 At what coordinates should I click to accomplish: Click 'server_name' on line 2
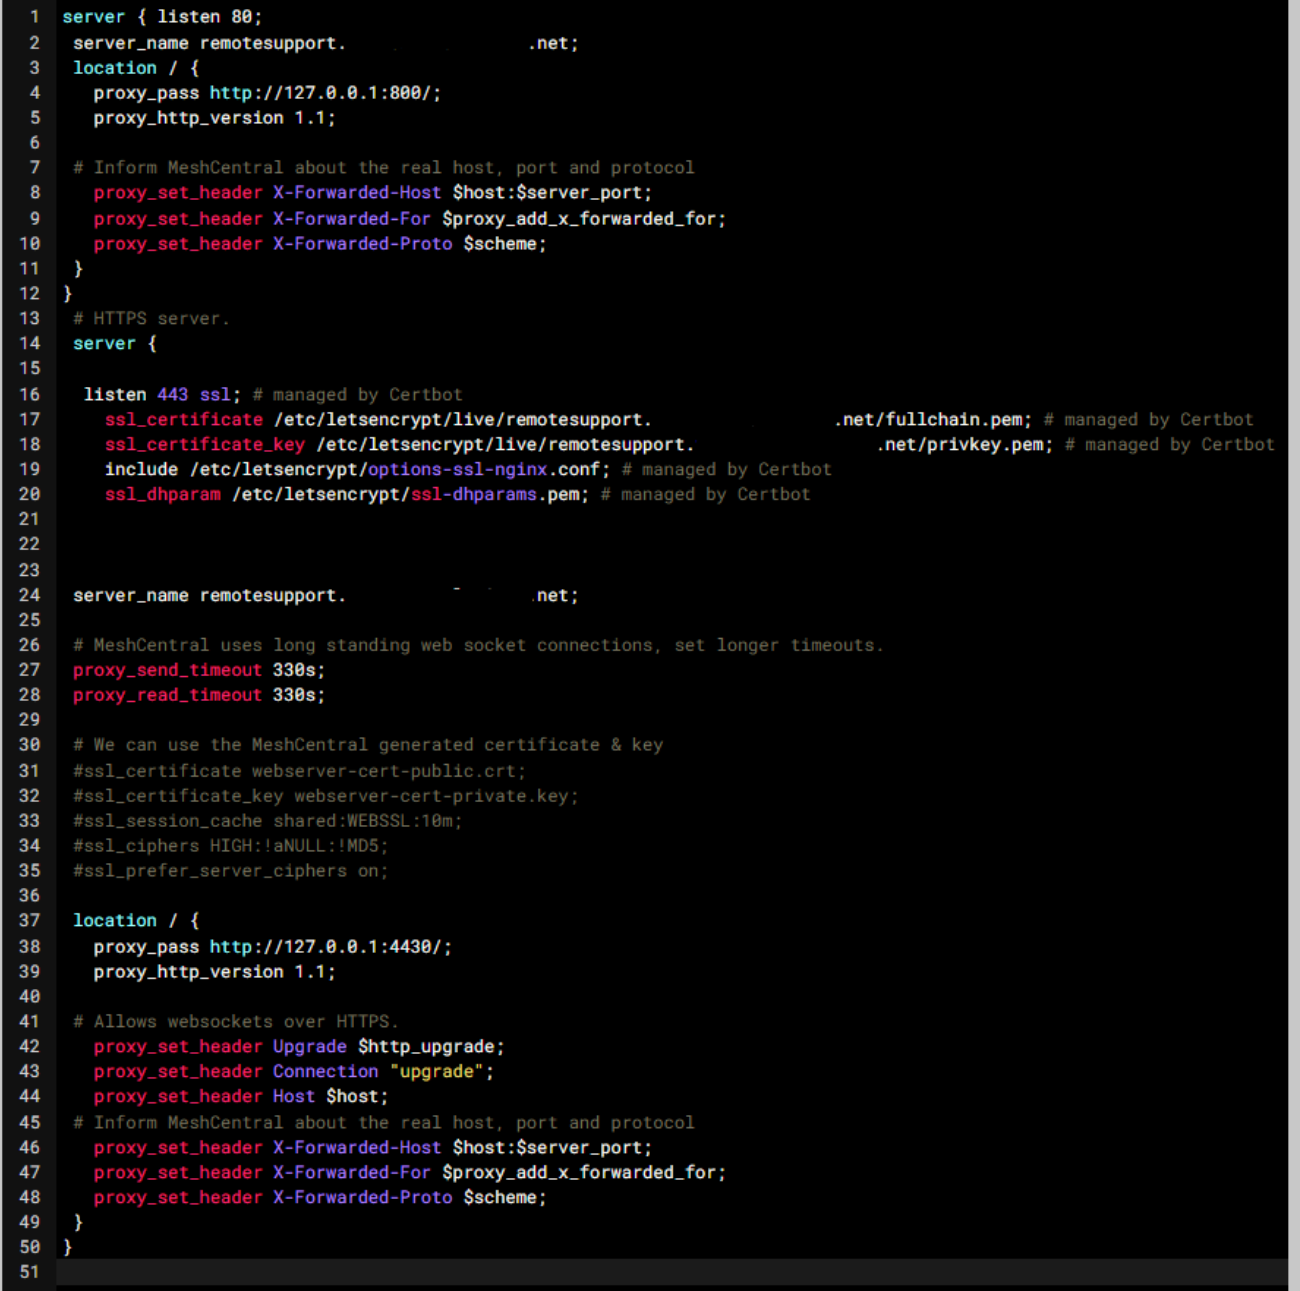click(x=131, y=44)
